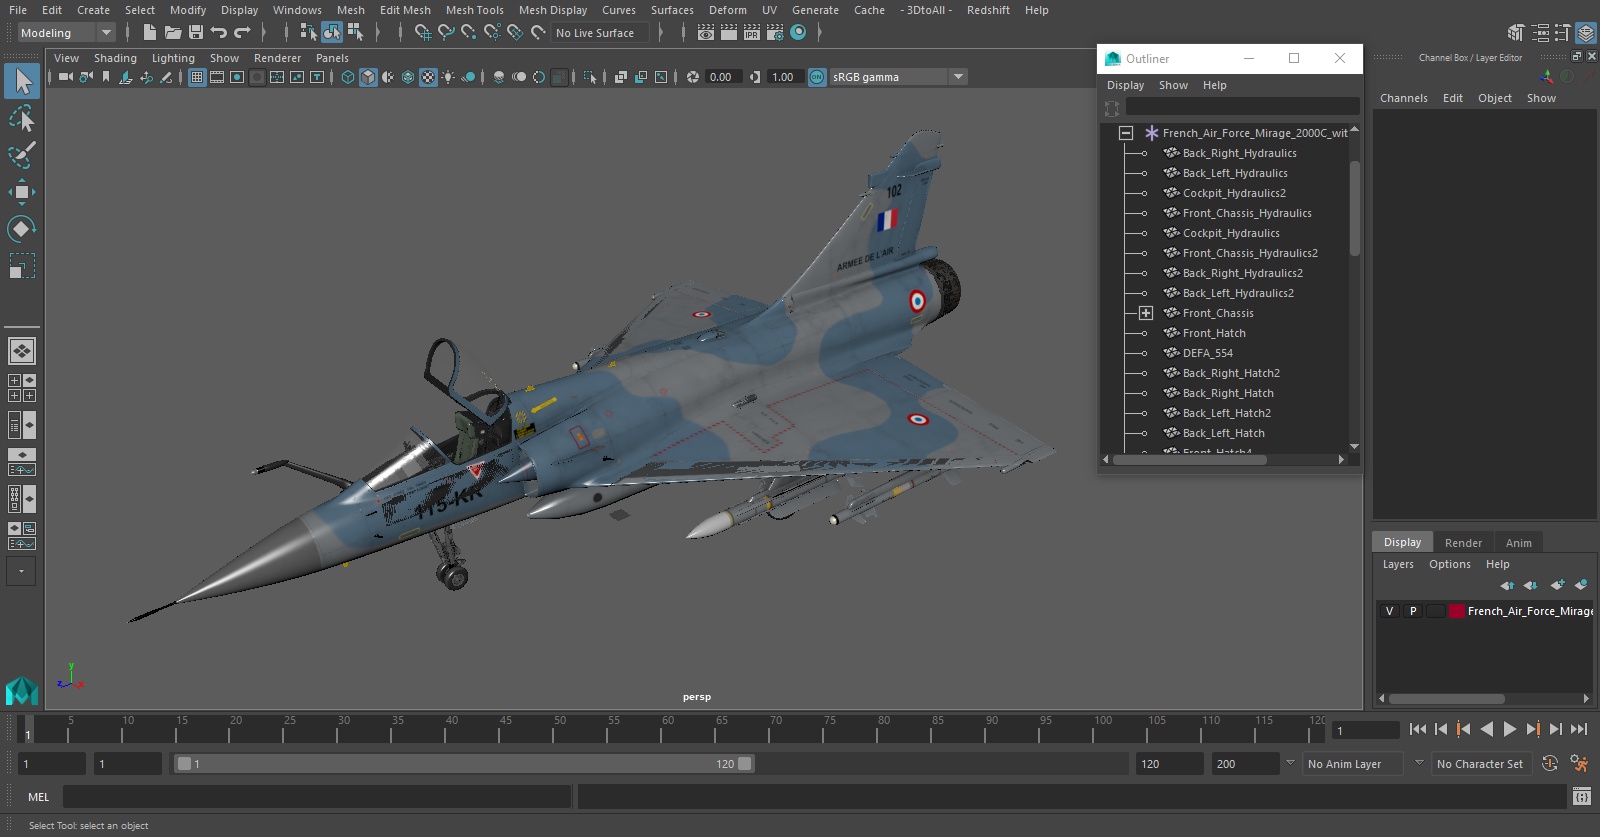Enable snap to points icon

coord(469,33)
